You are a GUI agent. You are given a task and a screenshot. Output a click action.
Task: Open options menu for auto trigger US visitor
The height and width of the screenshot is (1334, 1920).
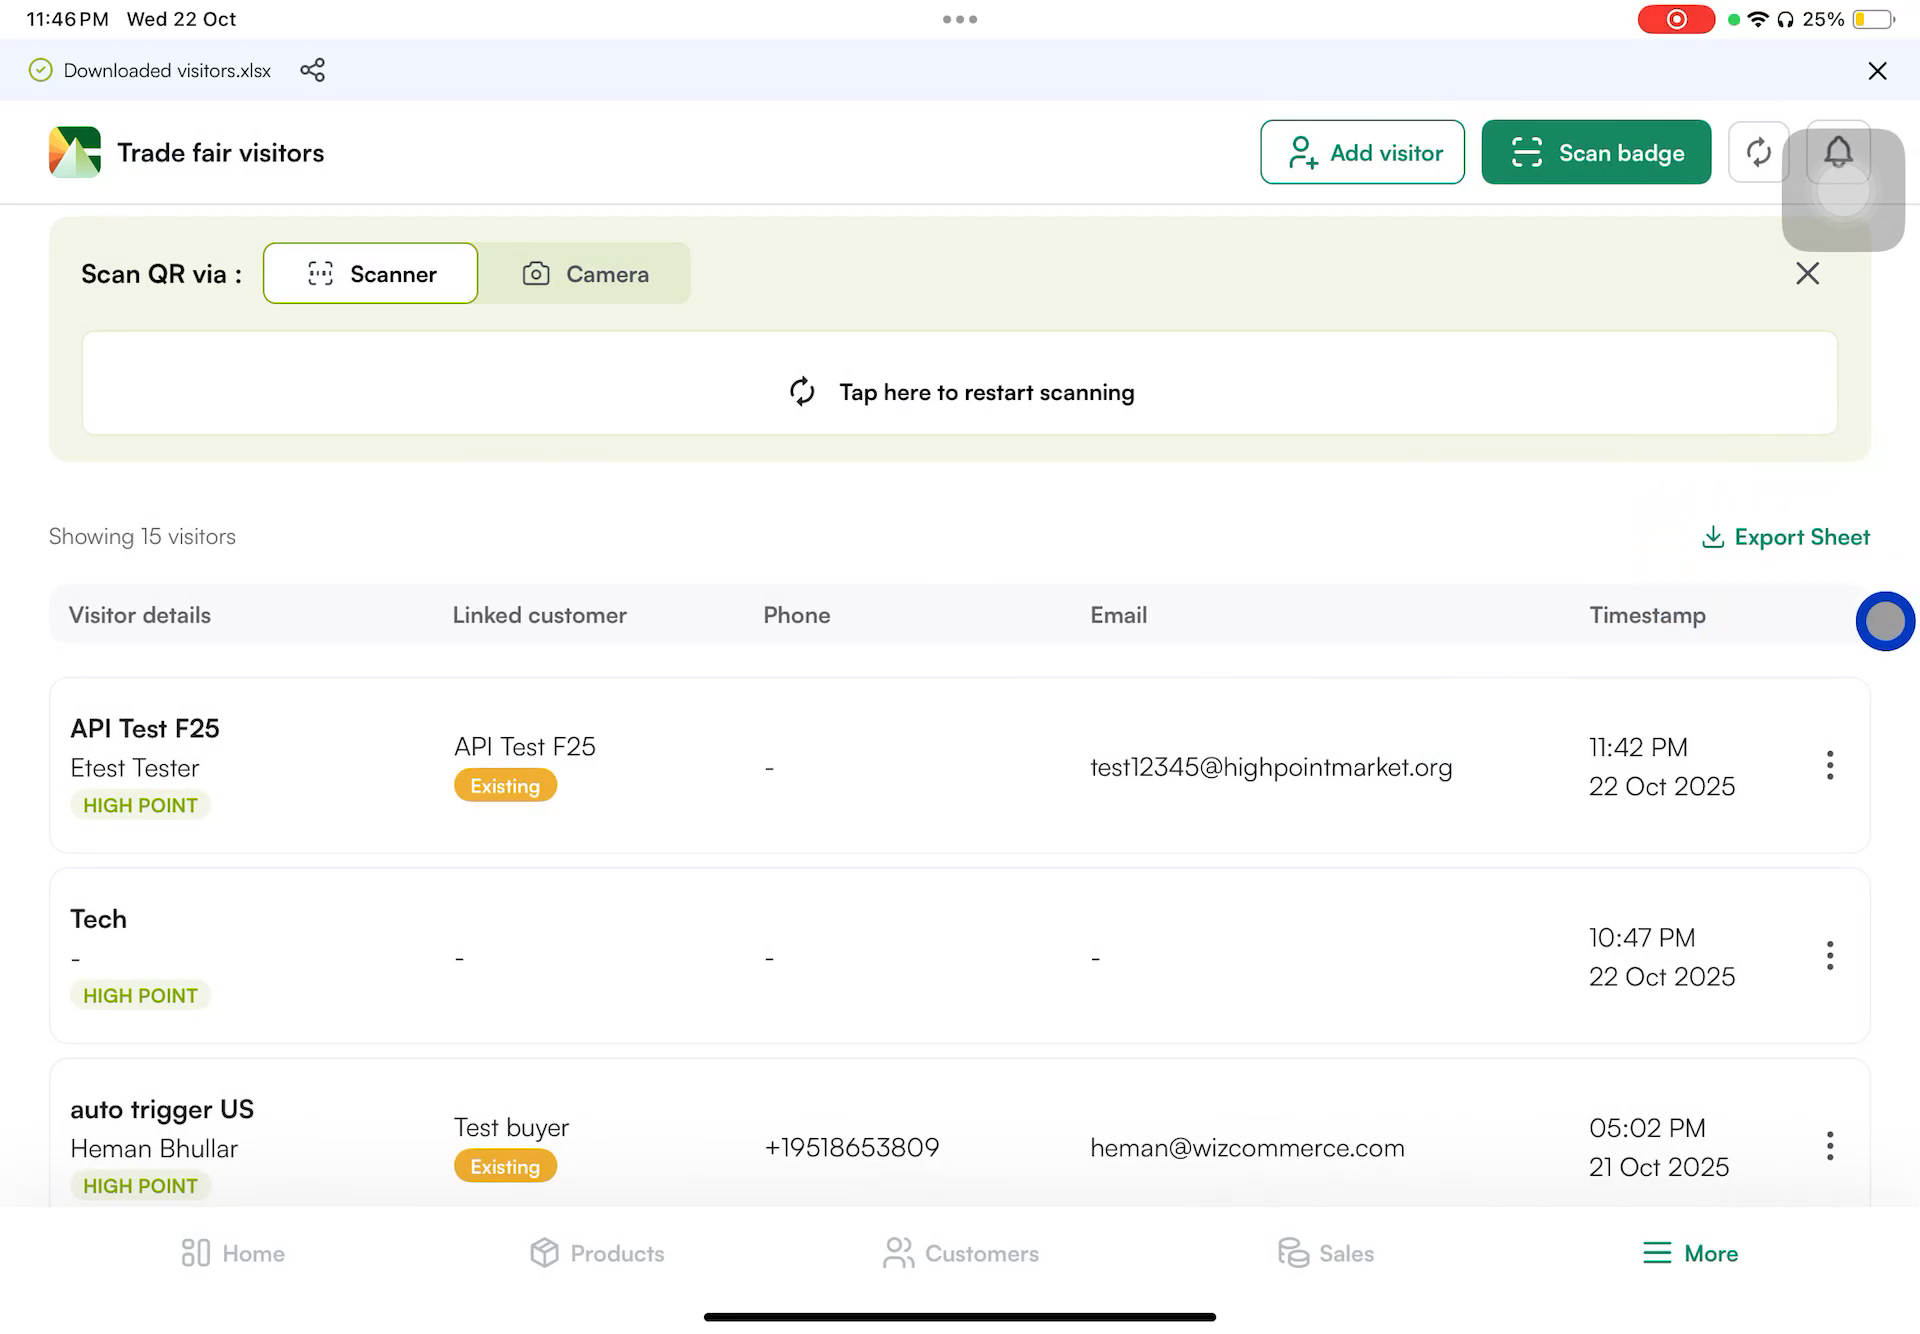(x=1830, y=1145)
